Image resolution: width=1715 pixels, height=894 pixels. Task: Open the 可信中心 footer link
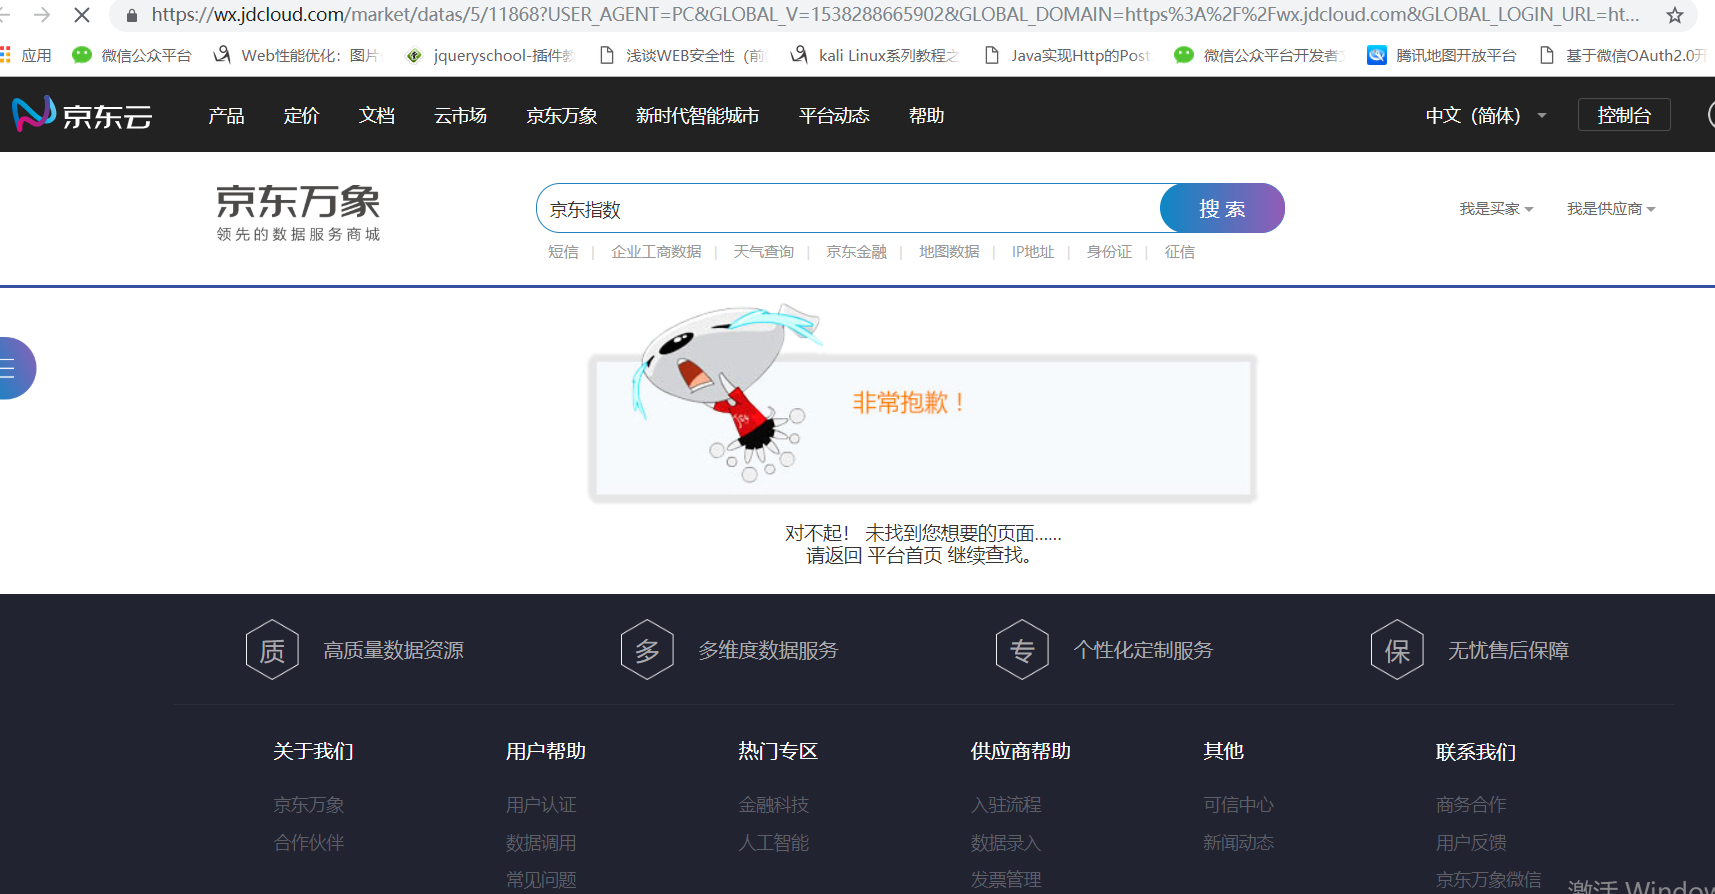point(1239,804)
